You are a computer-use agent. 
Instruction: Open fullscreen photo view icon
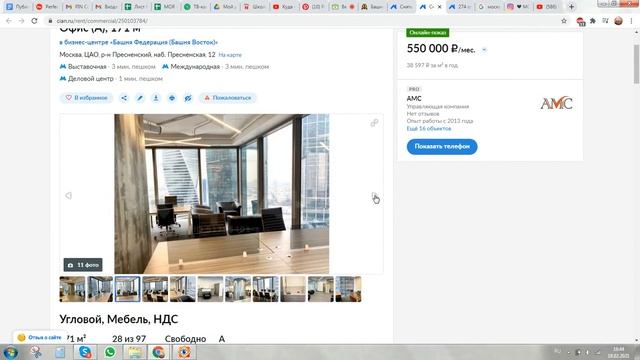coord(374,123)
